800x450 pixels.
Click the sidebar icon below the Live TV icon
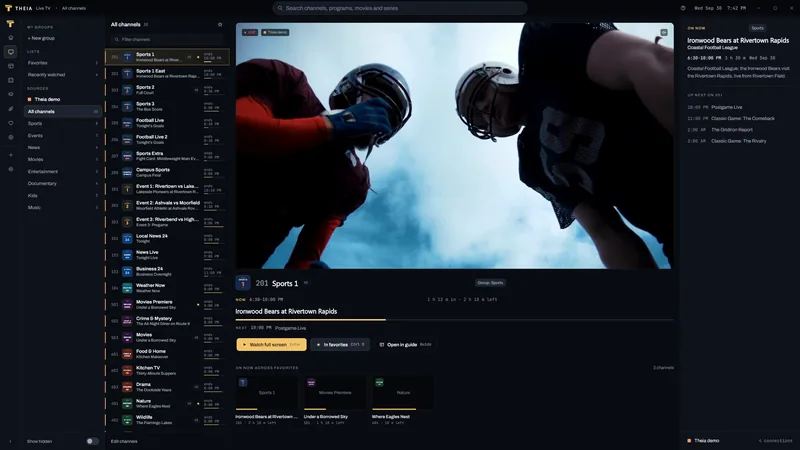pyautogui.click(x=11, y=66)
